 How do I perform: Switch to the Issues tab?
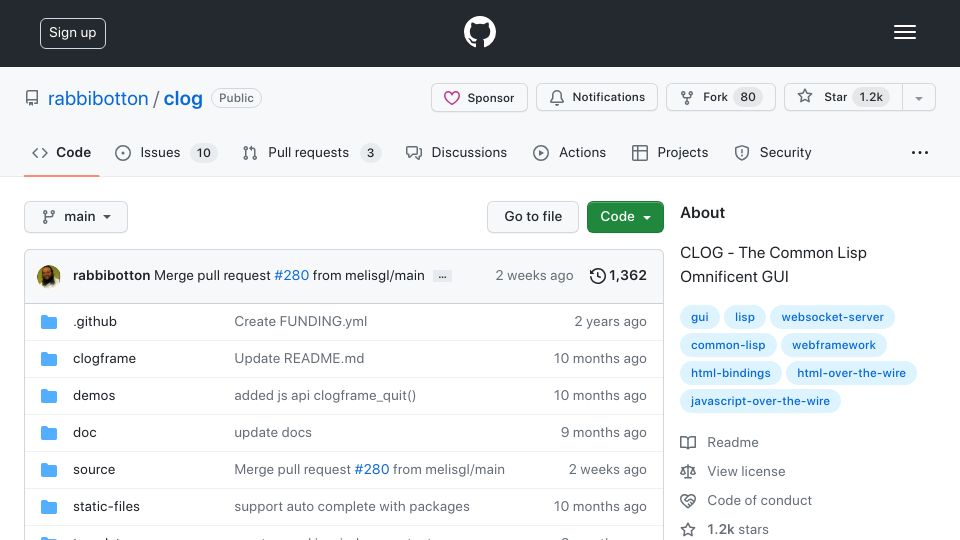166,152
